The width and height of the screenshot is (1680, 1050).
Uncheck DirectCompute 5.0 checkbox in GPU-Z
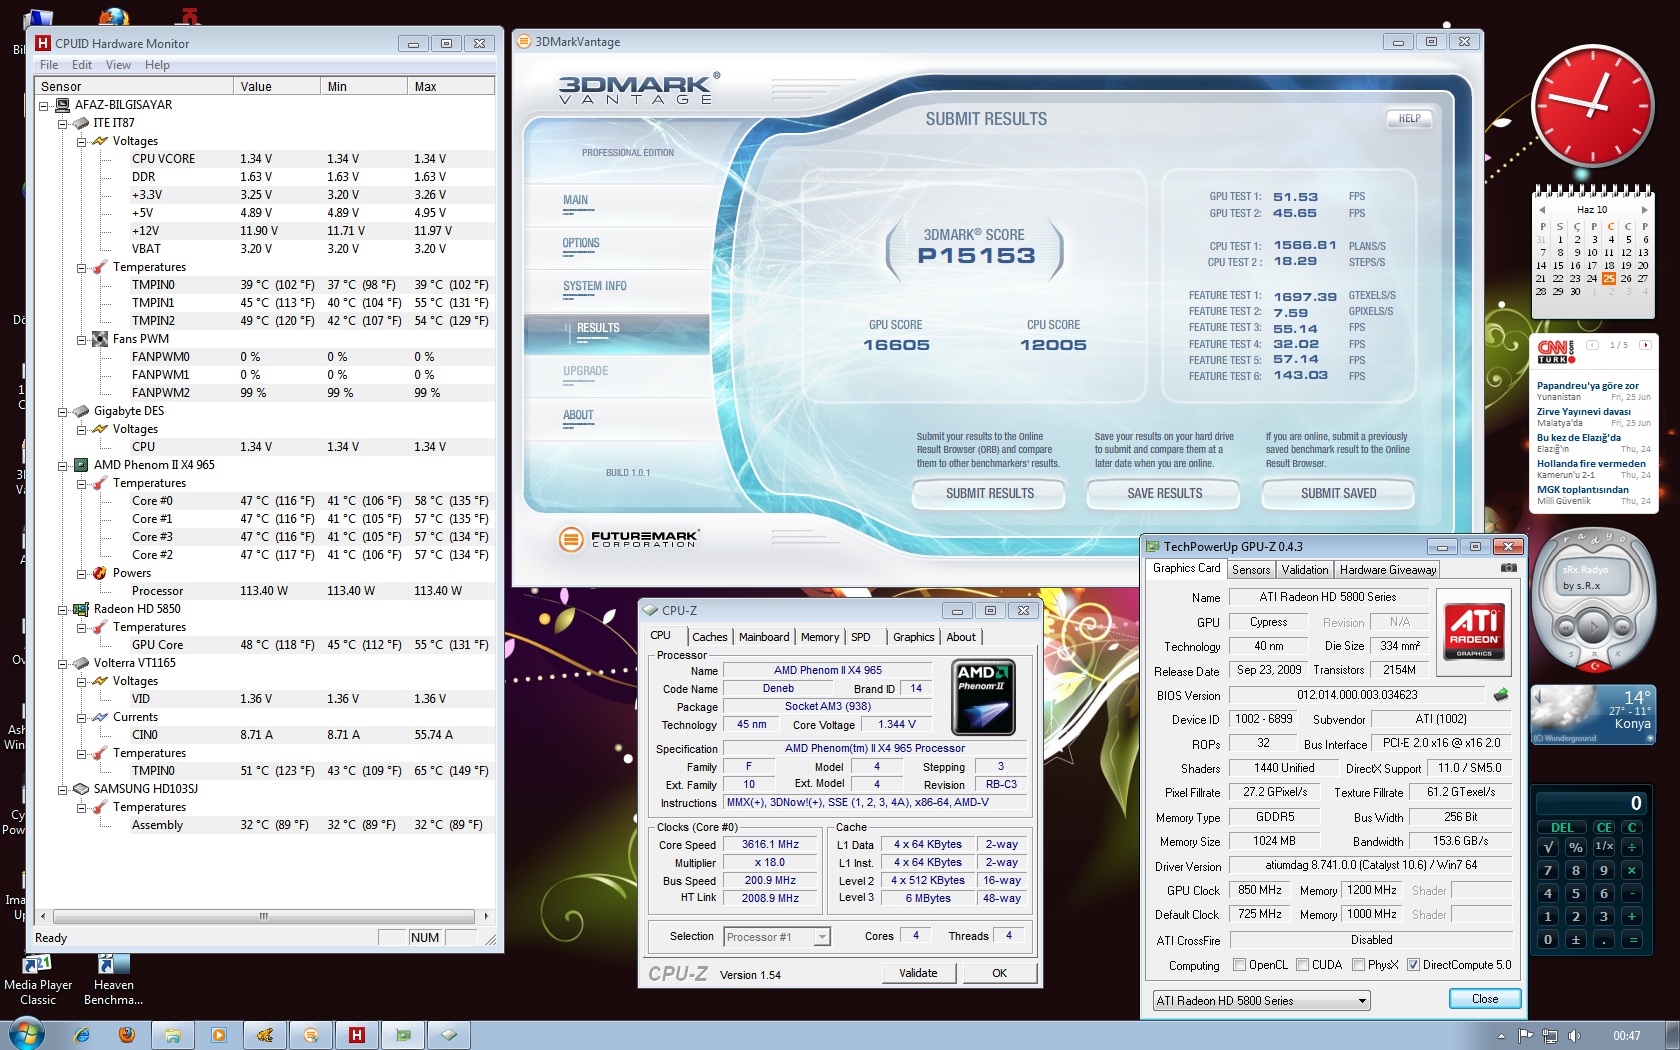(x=1414, y=965)
